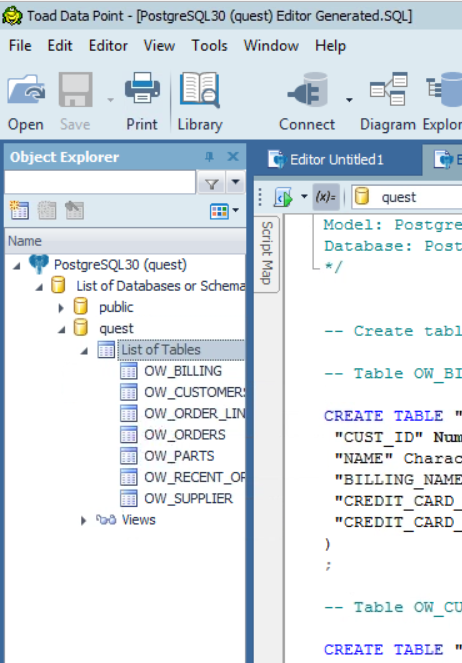Screen dimensions: 462x663
Task: Open the File menu
Action: pyautogui.click(x=20, y=46)
